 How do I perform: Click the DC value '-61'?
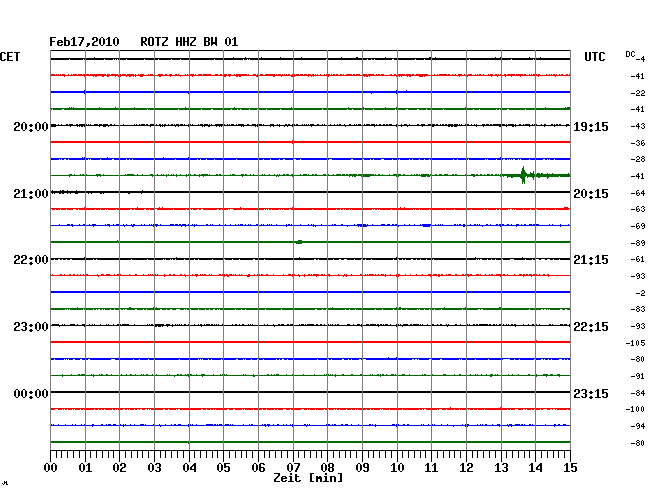(x=638, y=259)
